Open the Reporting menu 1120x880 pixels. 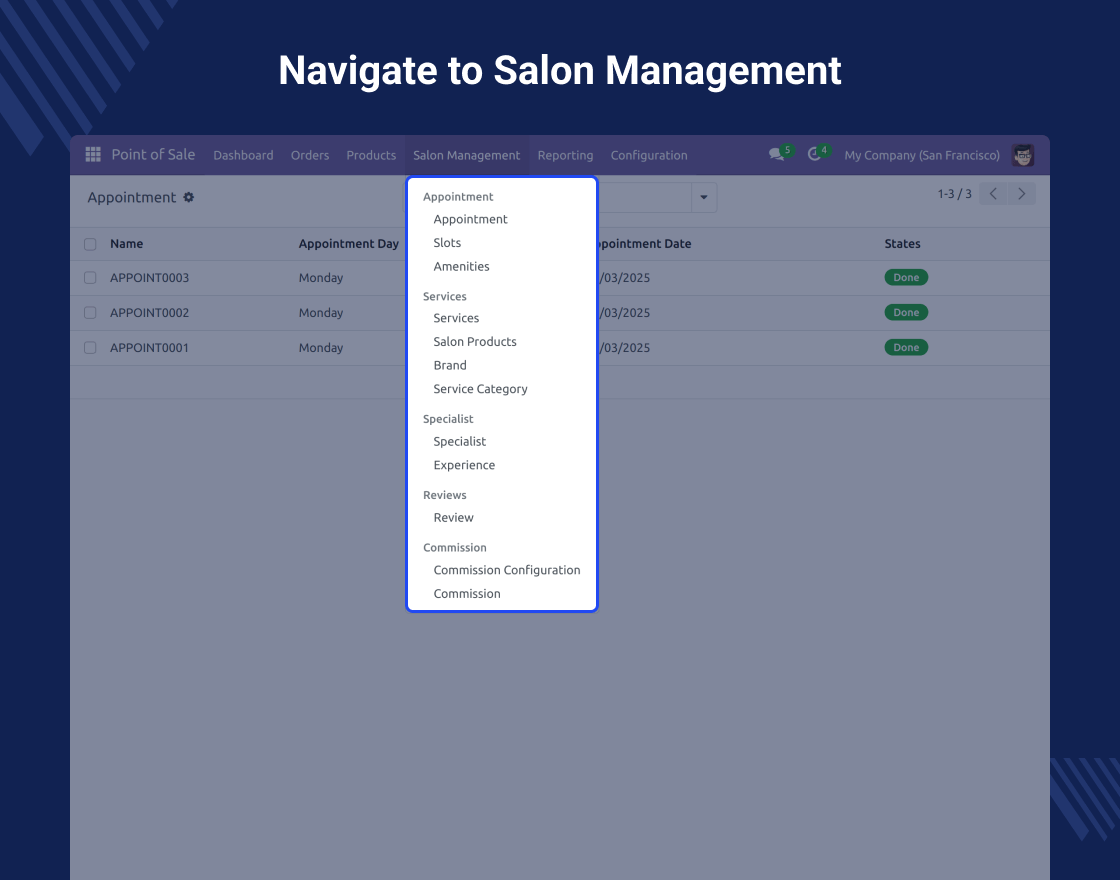click(x=565, y=155)
